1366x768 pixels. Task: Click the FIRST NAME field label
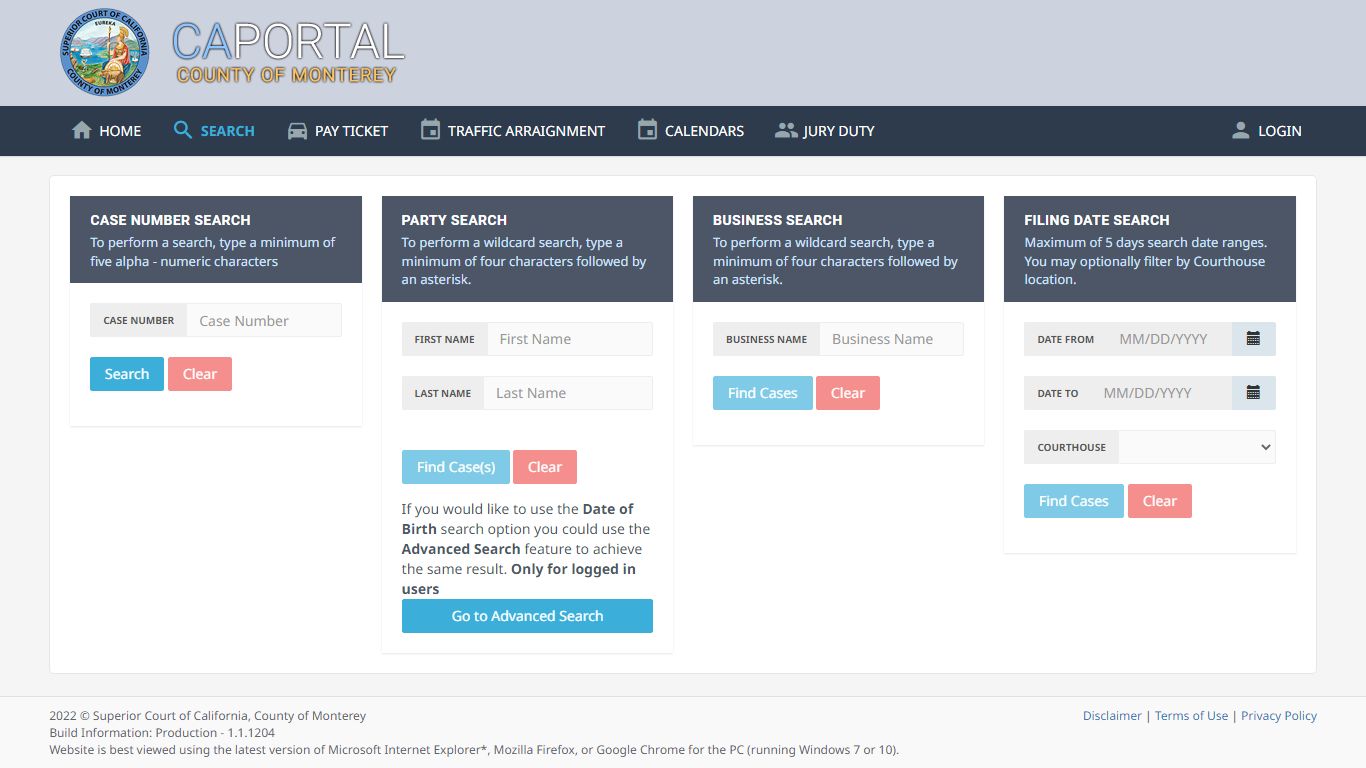[x=445, y=339]
